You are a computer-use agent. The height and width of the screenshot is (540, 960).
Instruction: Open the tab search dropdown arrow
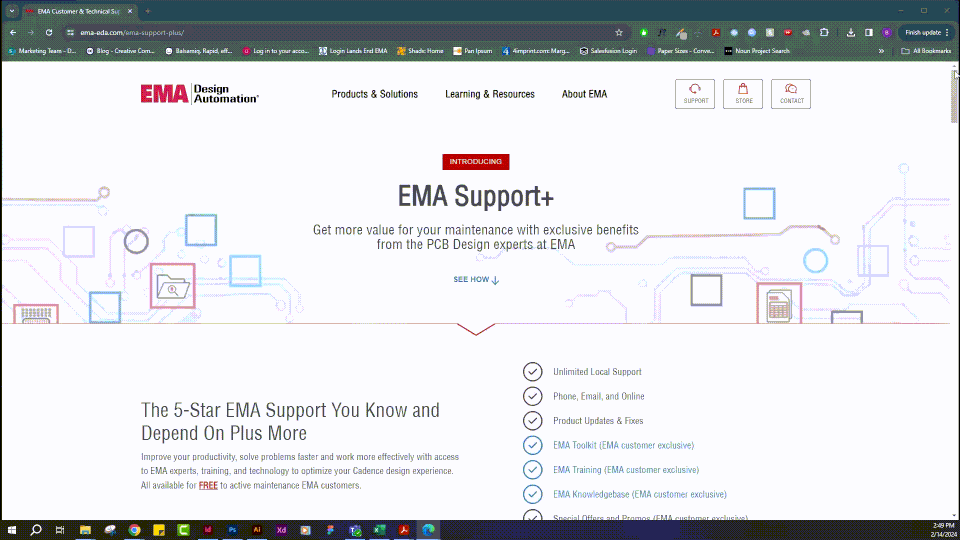pos(12,11)
